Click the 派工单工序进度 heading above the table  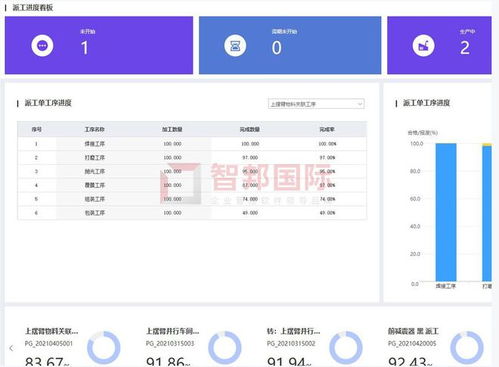[48, 103]
